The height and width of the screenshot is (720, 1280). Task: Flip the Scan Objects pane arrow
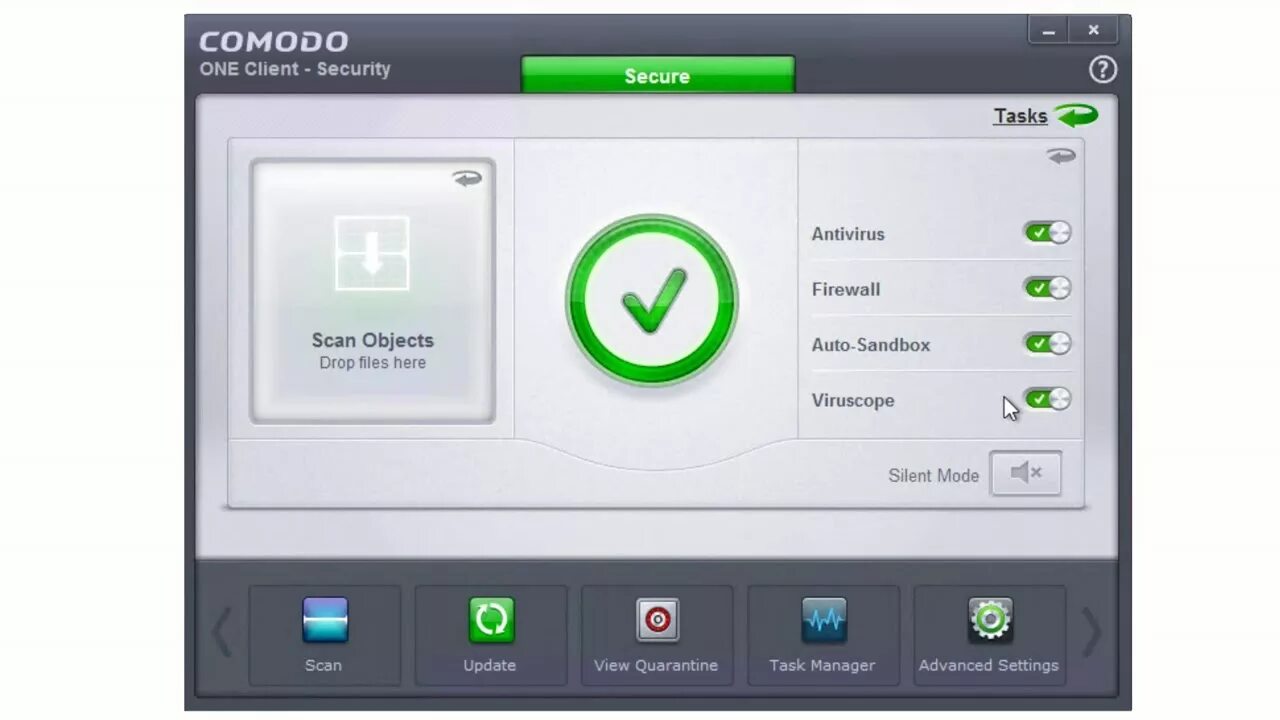coord(467,179)
